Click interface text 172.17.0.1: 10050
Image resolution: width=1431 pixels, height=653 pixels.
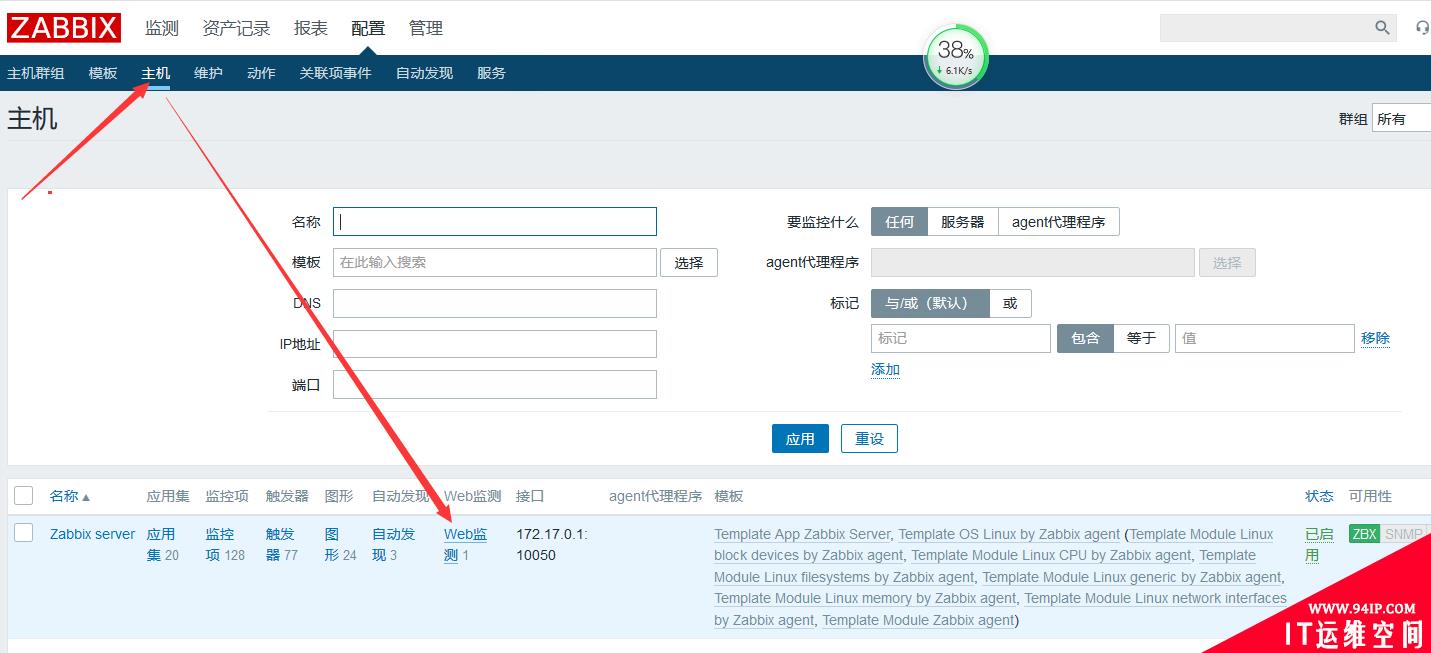click(x=552, y=544)
